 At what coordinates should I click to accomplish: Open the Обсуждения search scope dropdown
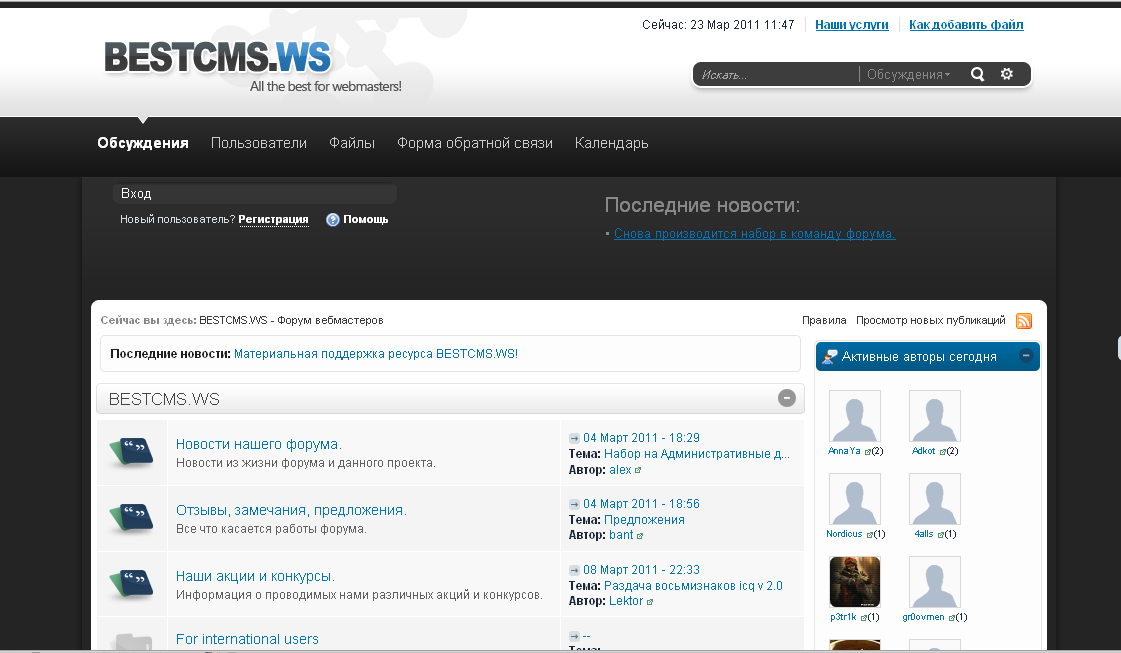point(908,75)
